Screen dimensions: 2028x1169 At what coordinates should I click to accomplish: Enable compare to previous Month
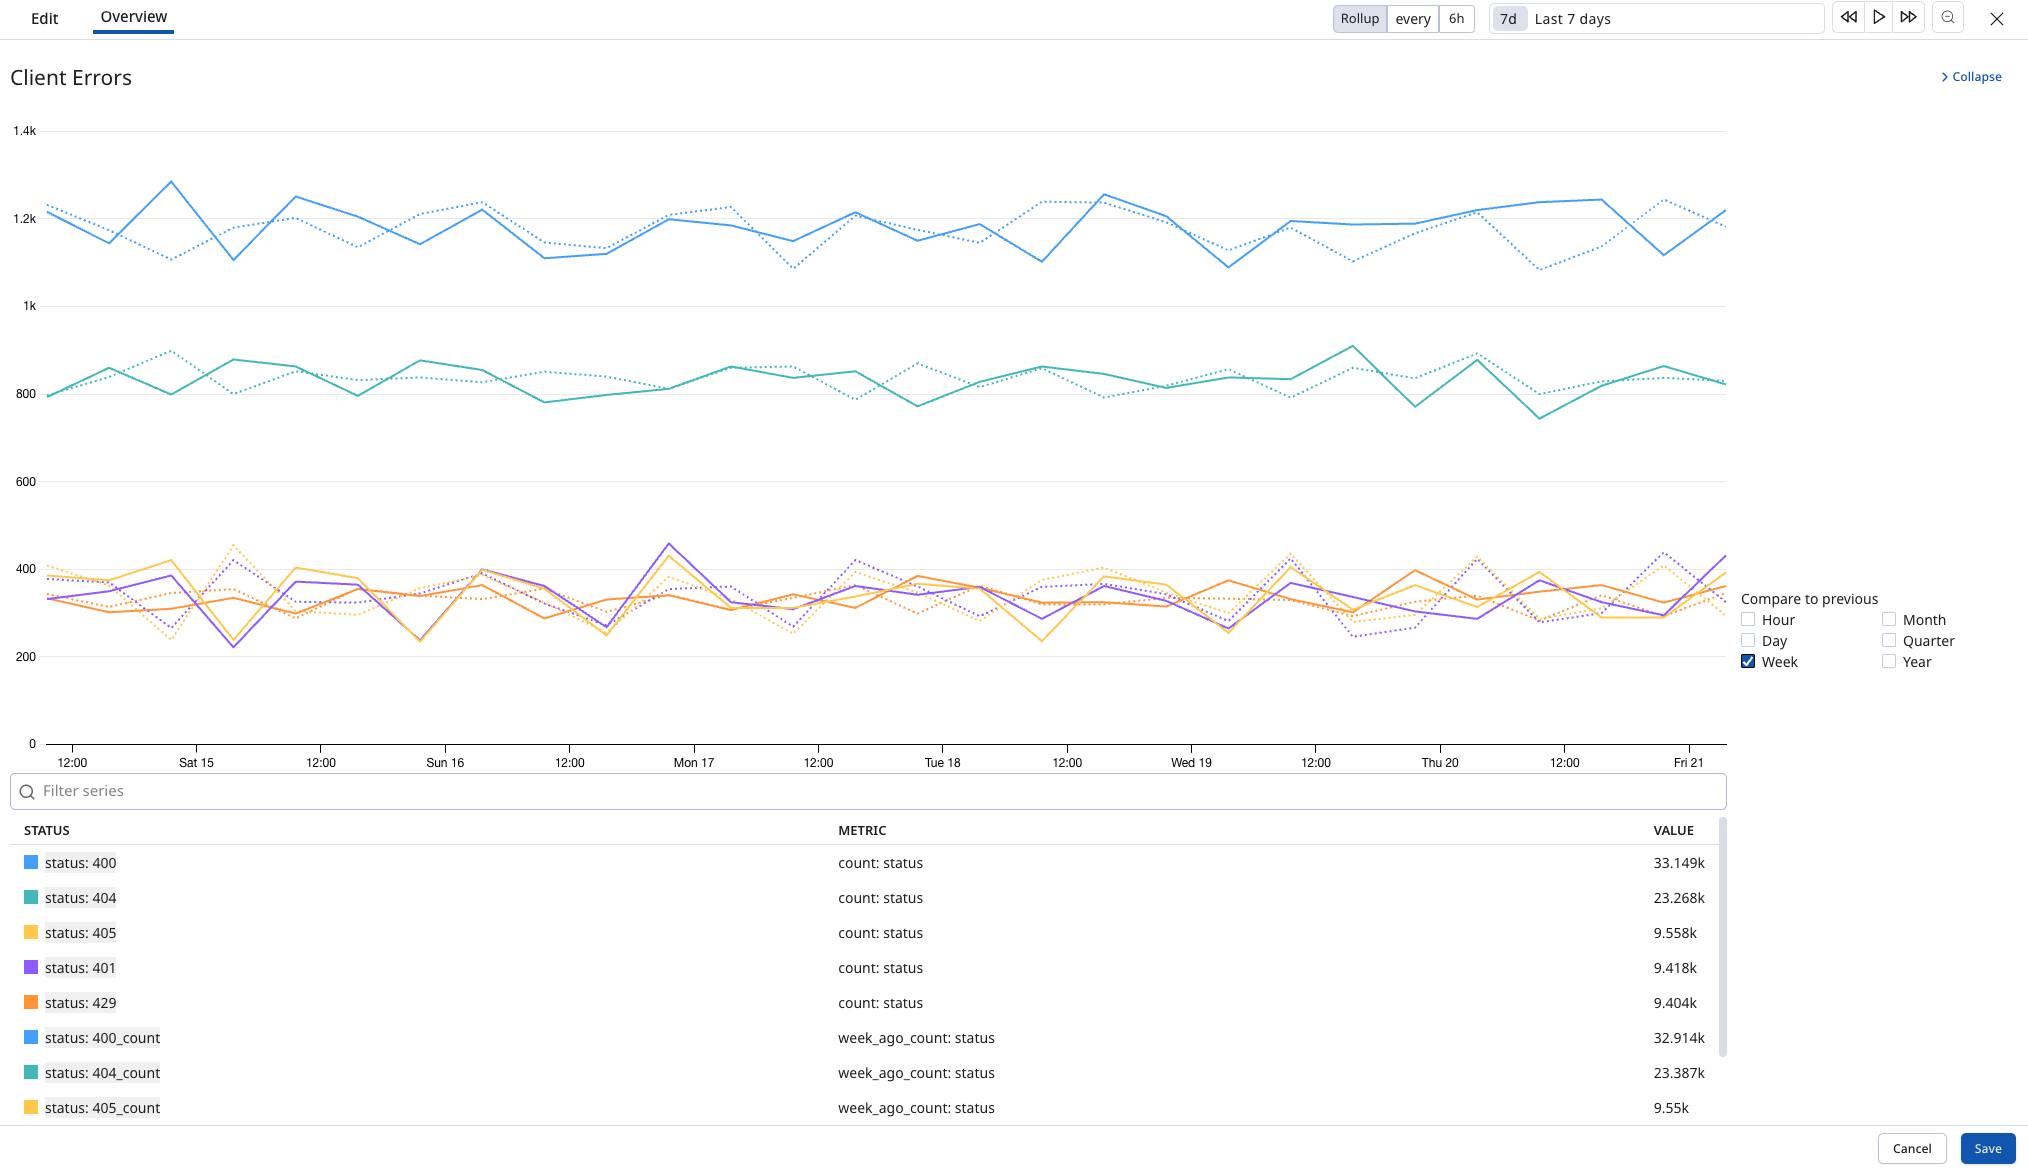coord(1889,620)
